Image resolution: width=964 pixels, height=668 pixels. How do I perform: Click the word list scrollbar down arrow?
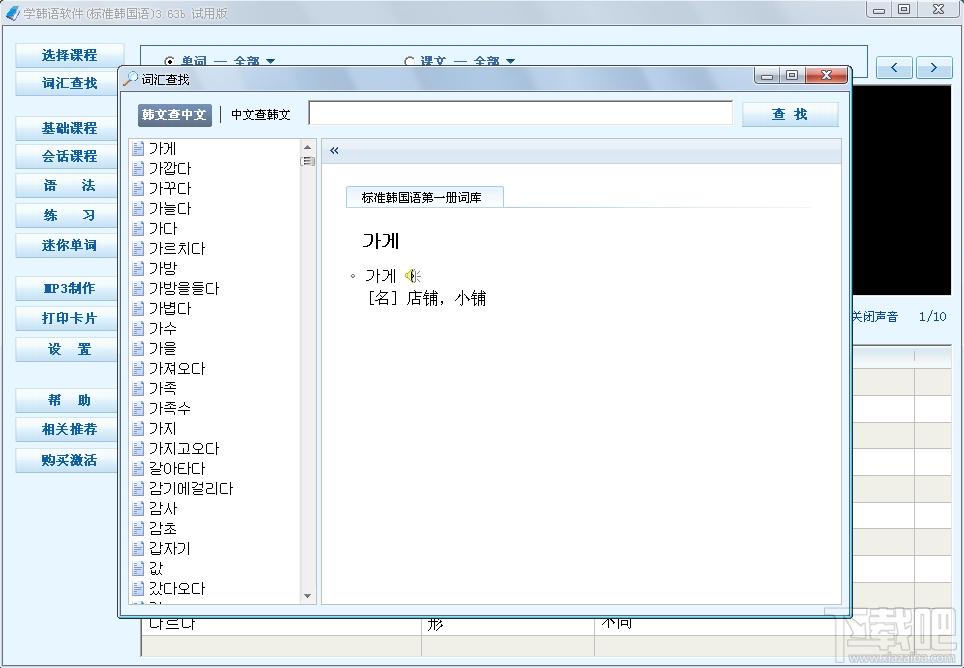coord(307,596)
